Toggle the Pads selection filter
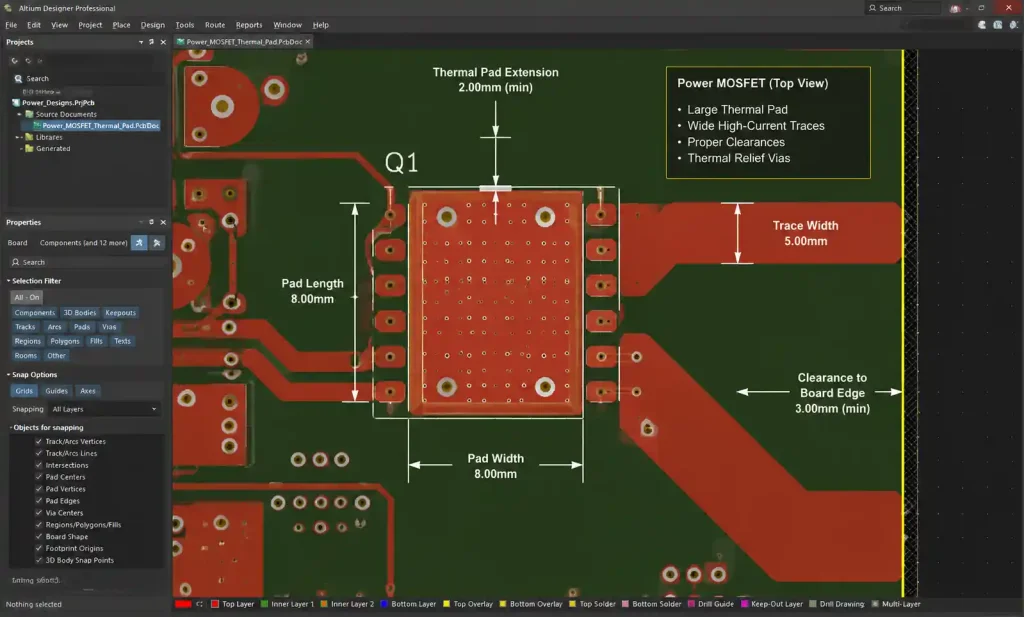 pos(82,327)
